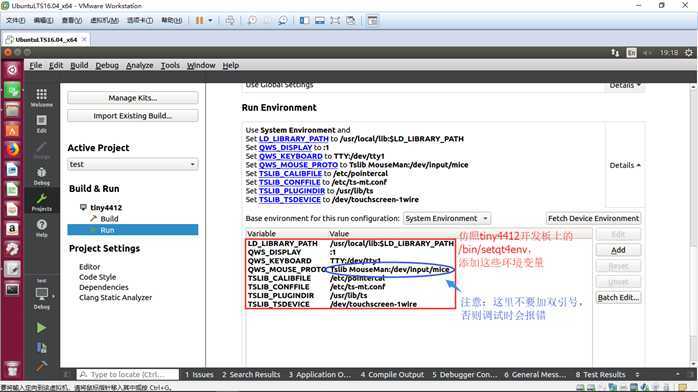
Task: Click the VMware pause virtual machine icon
Action: [x=199, y=20]
